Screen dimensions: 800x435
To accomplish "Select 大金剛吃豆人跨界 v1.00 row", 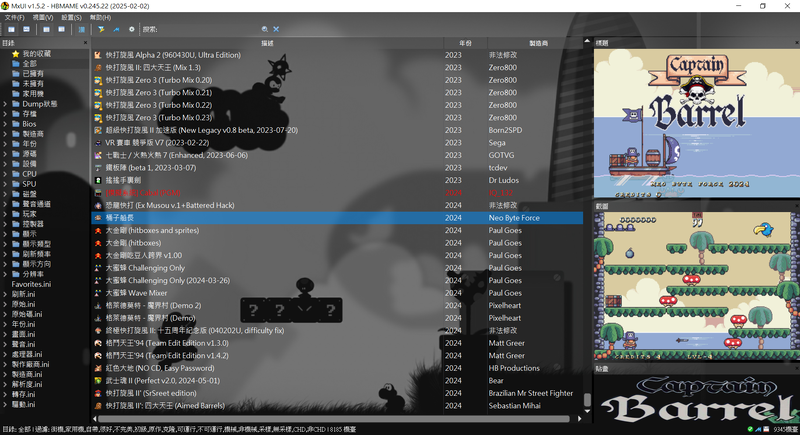I will click(x=337, y=255).
